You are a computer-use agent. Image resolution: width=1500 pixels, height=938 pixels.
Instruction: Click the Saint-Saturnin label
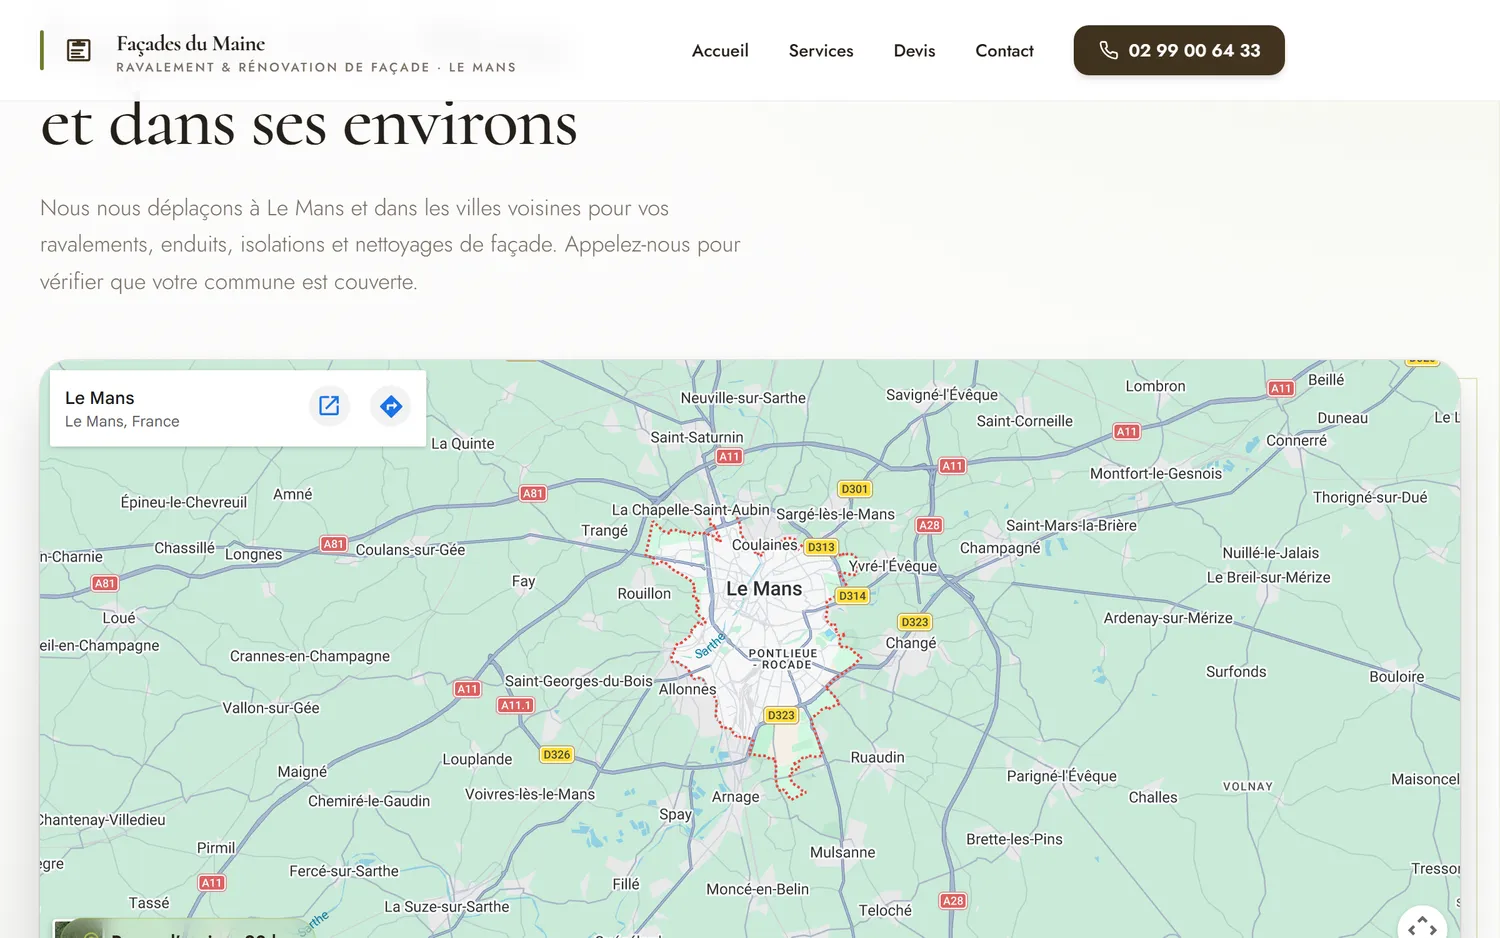tap(697, 437)
